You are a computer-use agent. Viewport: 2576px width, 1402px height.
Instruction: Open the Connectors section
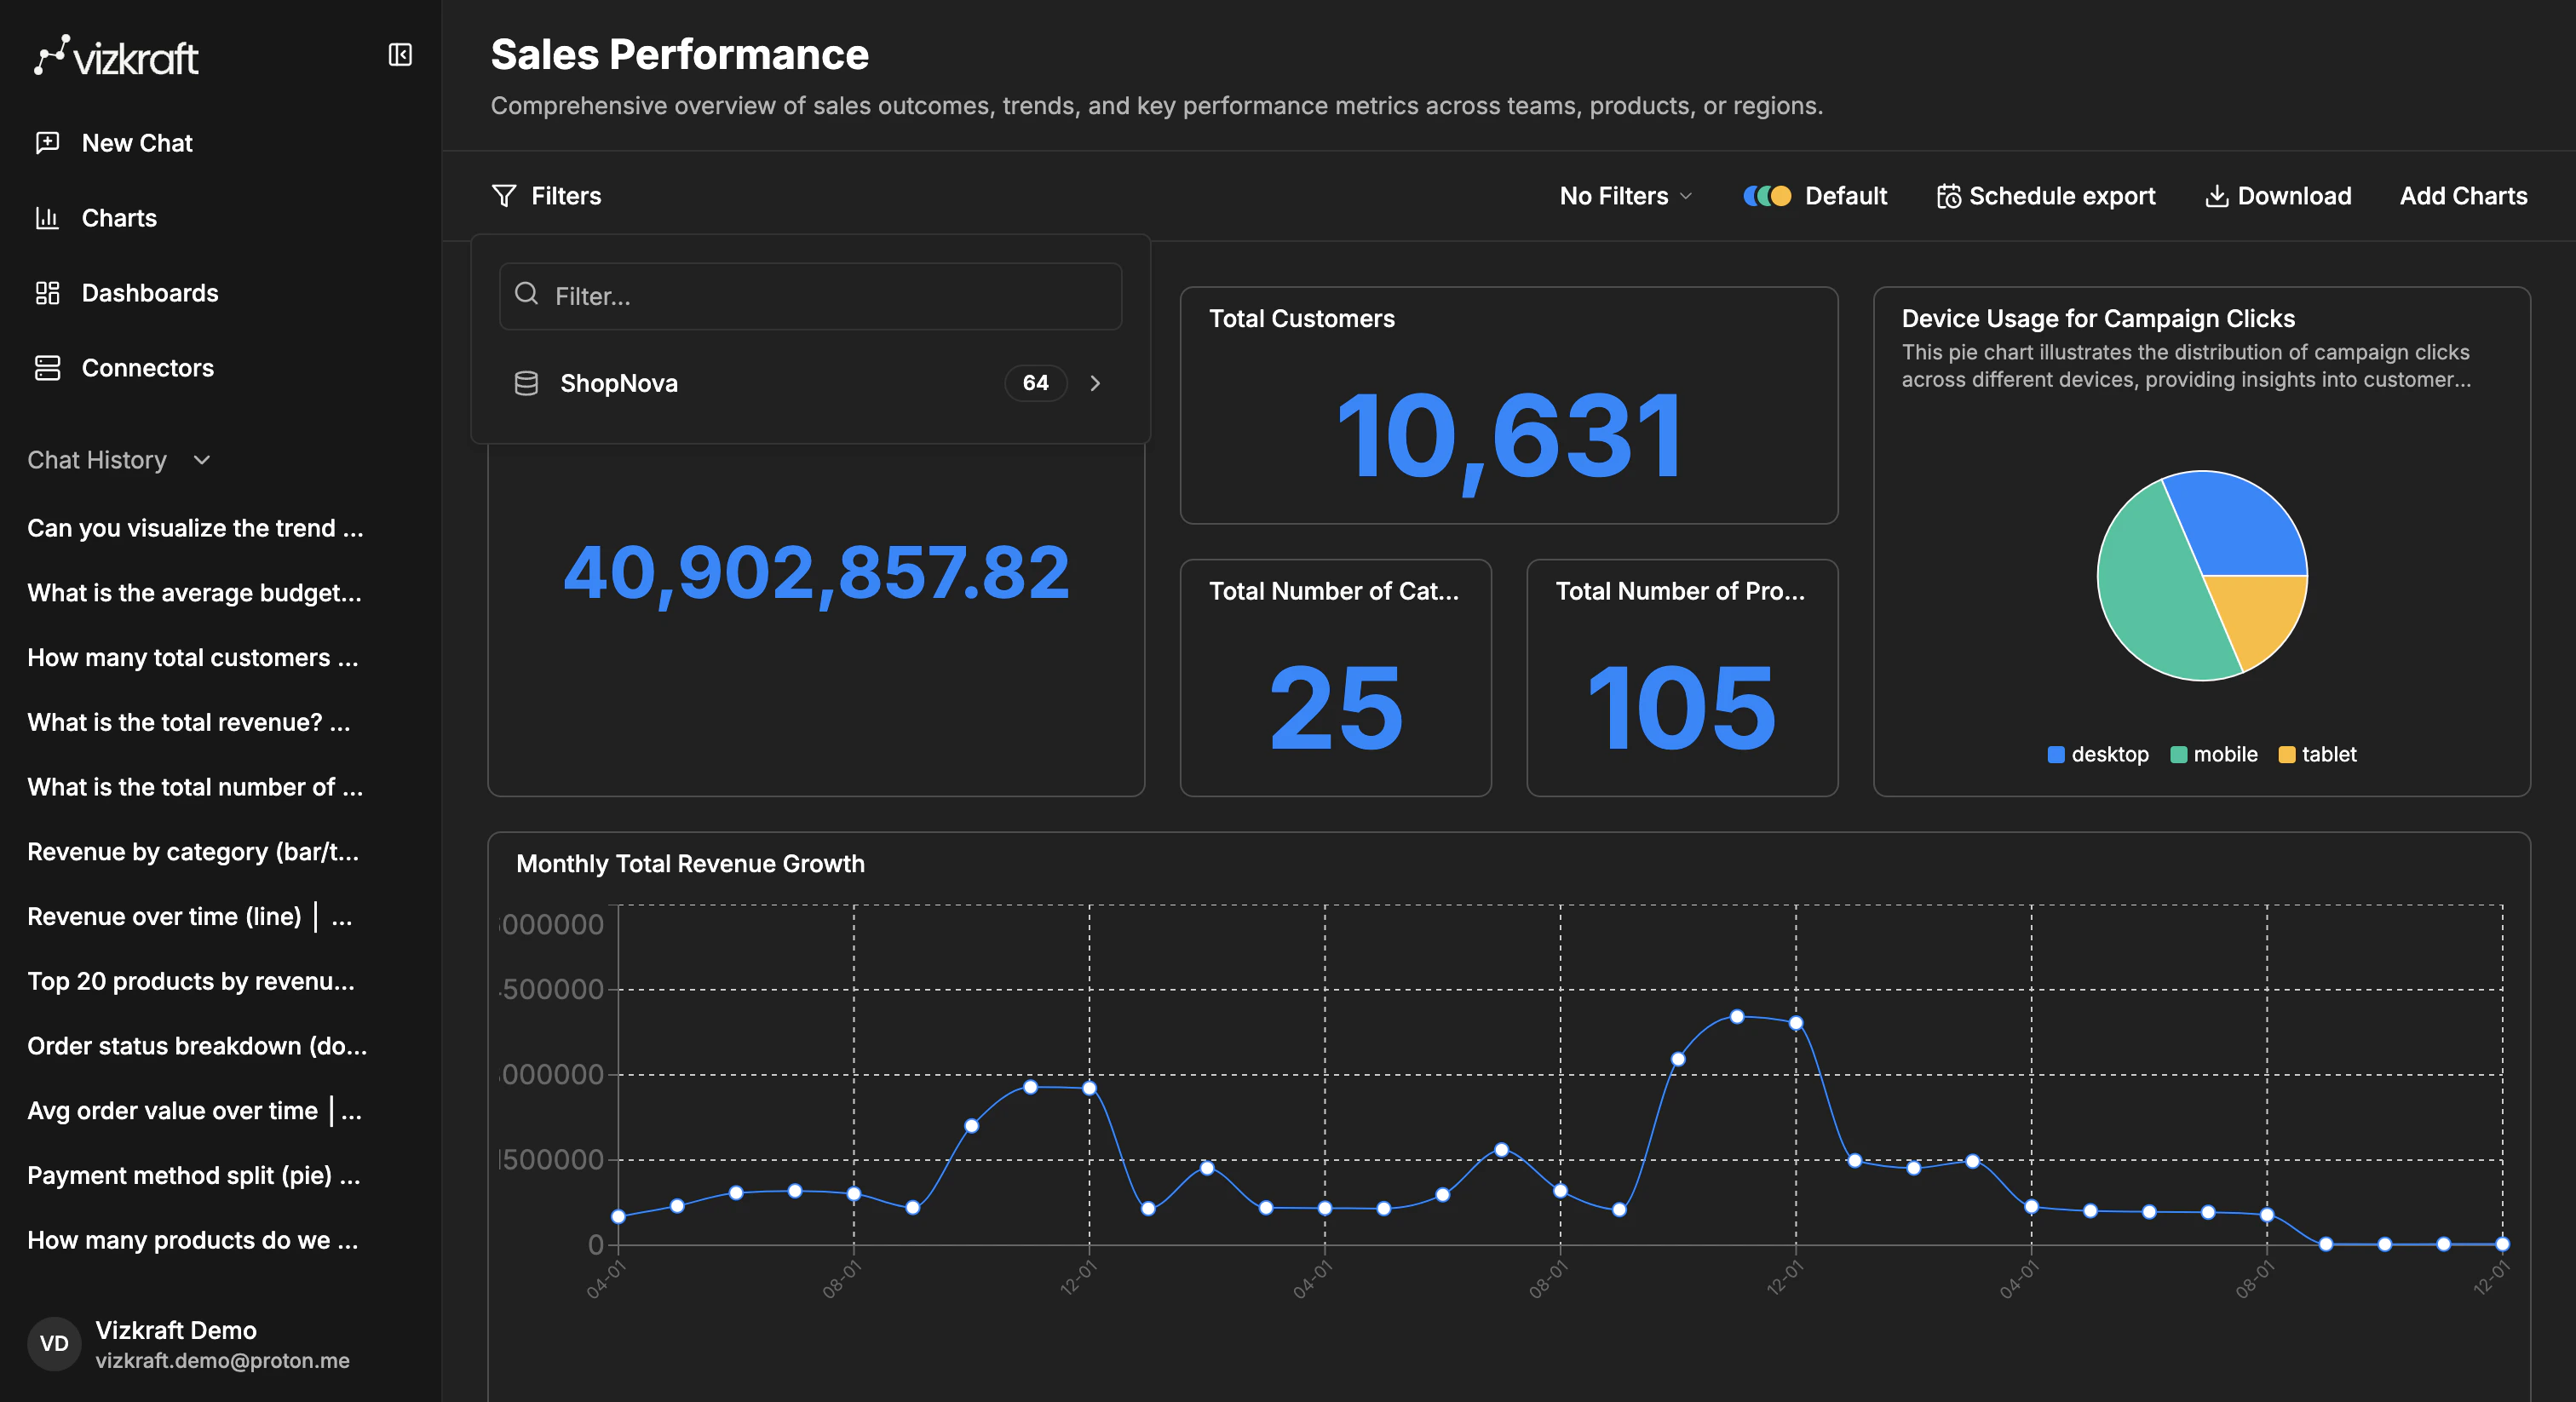pos(147,368)
